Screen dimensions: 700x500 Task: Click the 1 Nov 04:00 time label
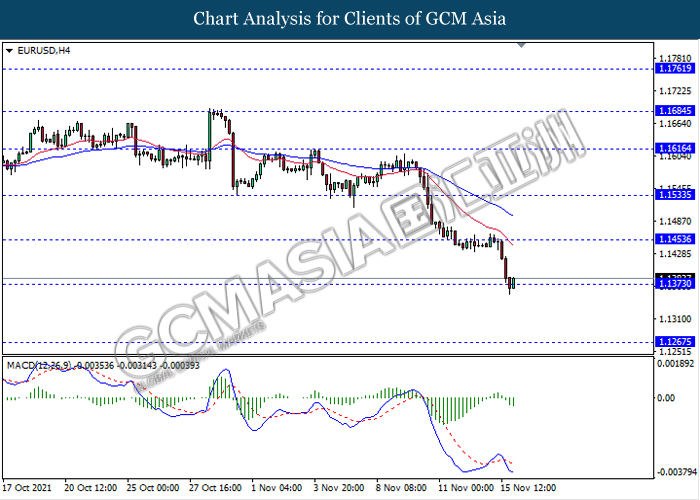(277, 488)
